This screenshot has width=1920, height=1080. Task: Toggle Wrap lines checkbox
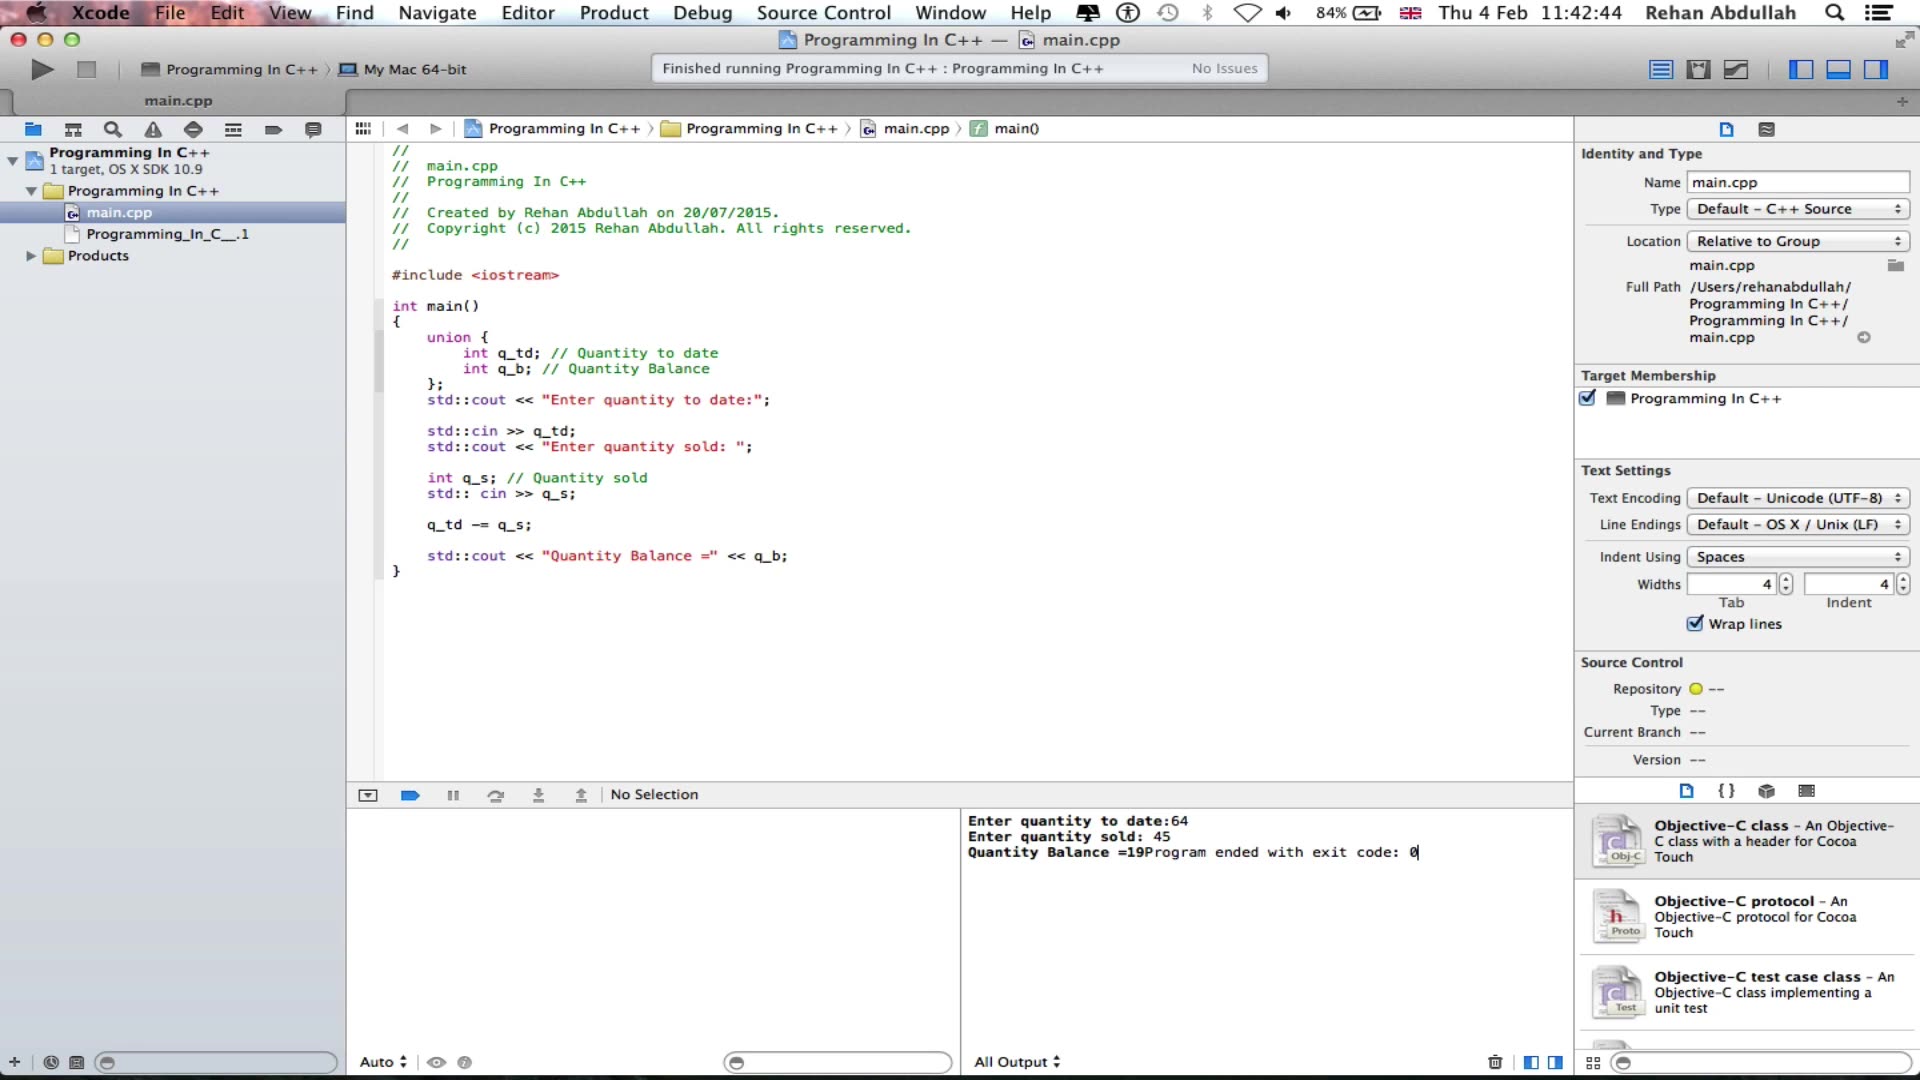[1695, 624]
